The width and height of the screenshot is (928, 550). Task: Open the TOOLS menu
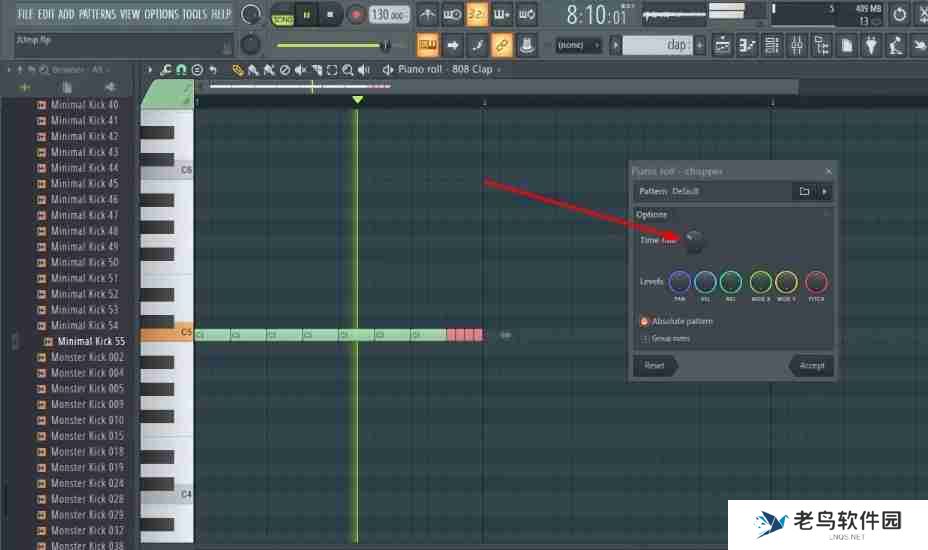pos(195,14)
